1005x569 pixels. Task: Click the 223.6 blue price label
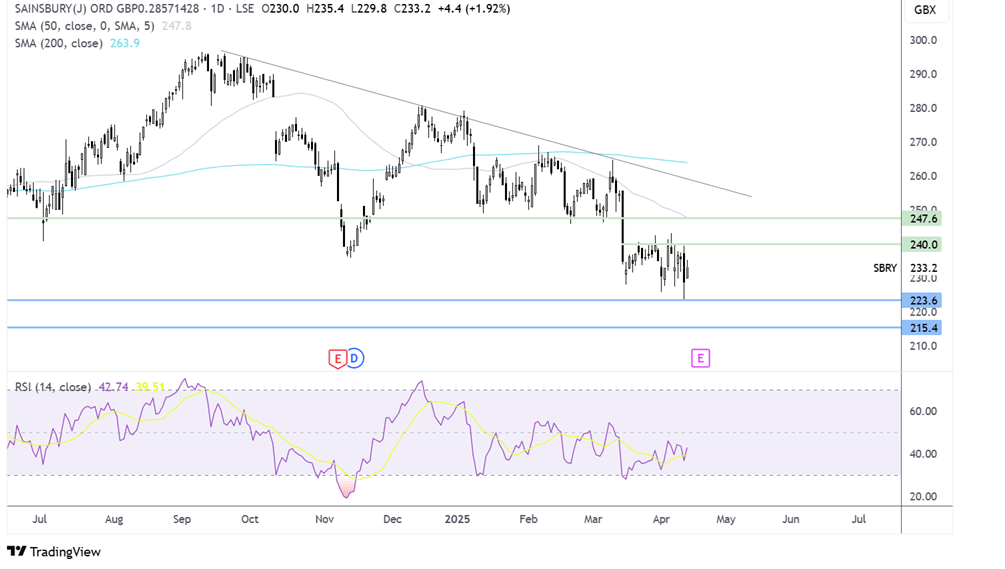tap(921, 300)
